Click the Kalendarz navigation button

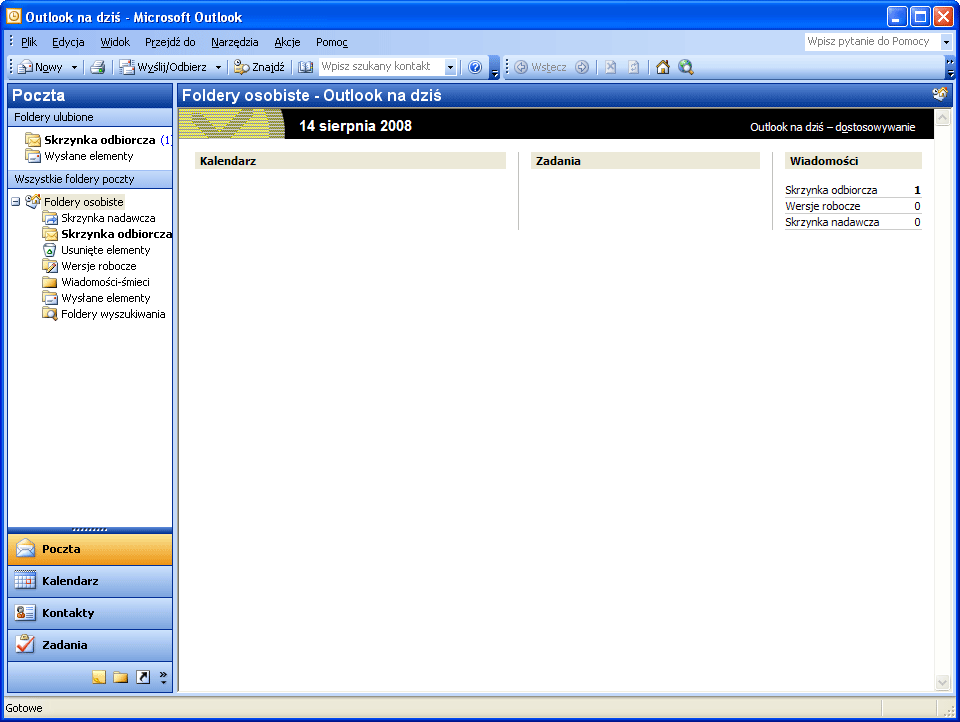pos(90,581)
